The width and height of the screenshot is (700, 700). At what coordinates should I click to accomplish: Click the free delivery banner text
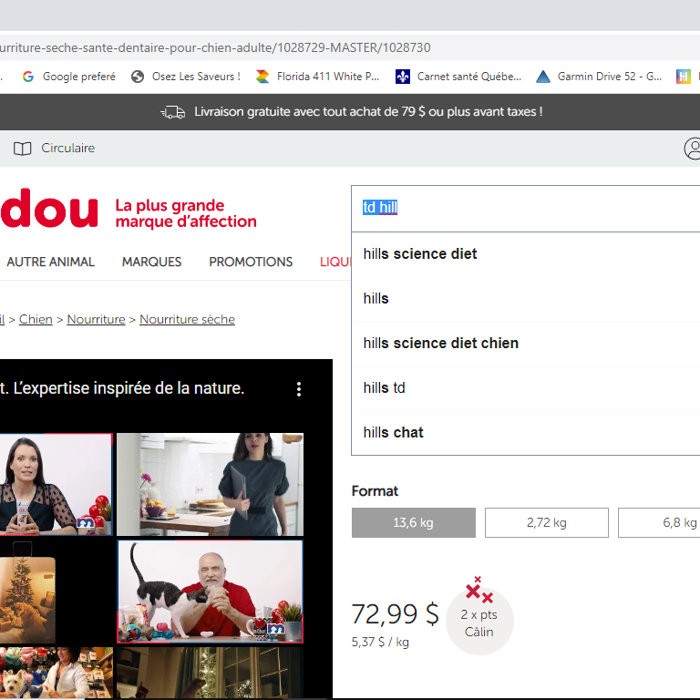[x=368, y=112]
